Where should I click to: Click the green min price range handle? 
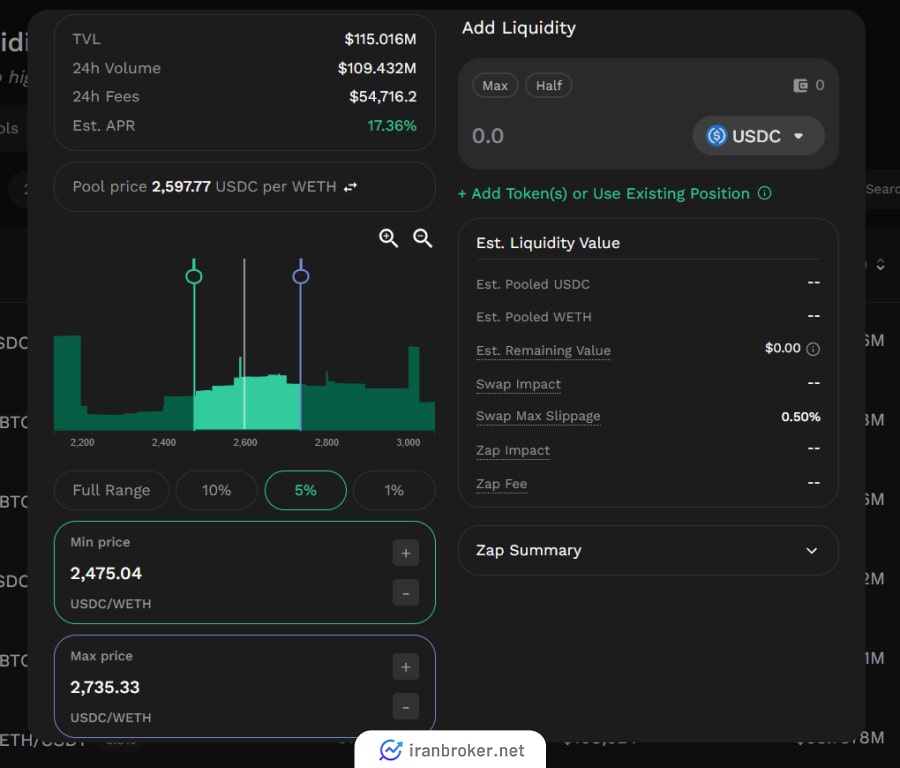pyautogui.click(x=194, y=276)
